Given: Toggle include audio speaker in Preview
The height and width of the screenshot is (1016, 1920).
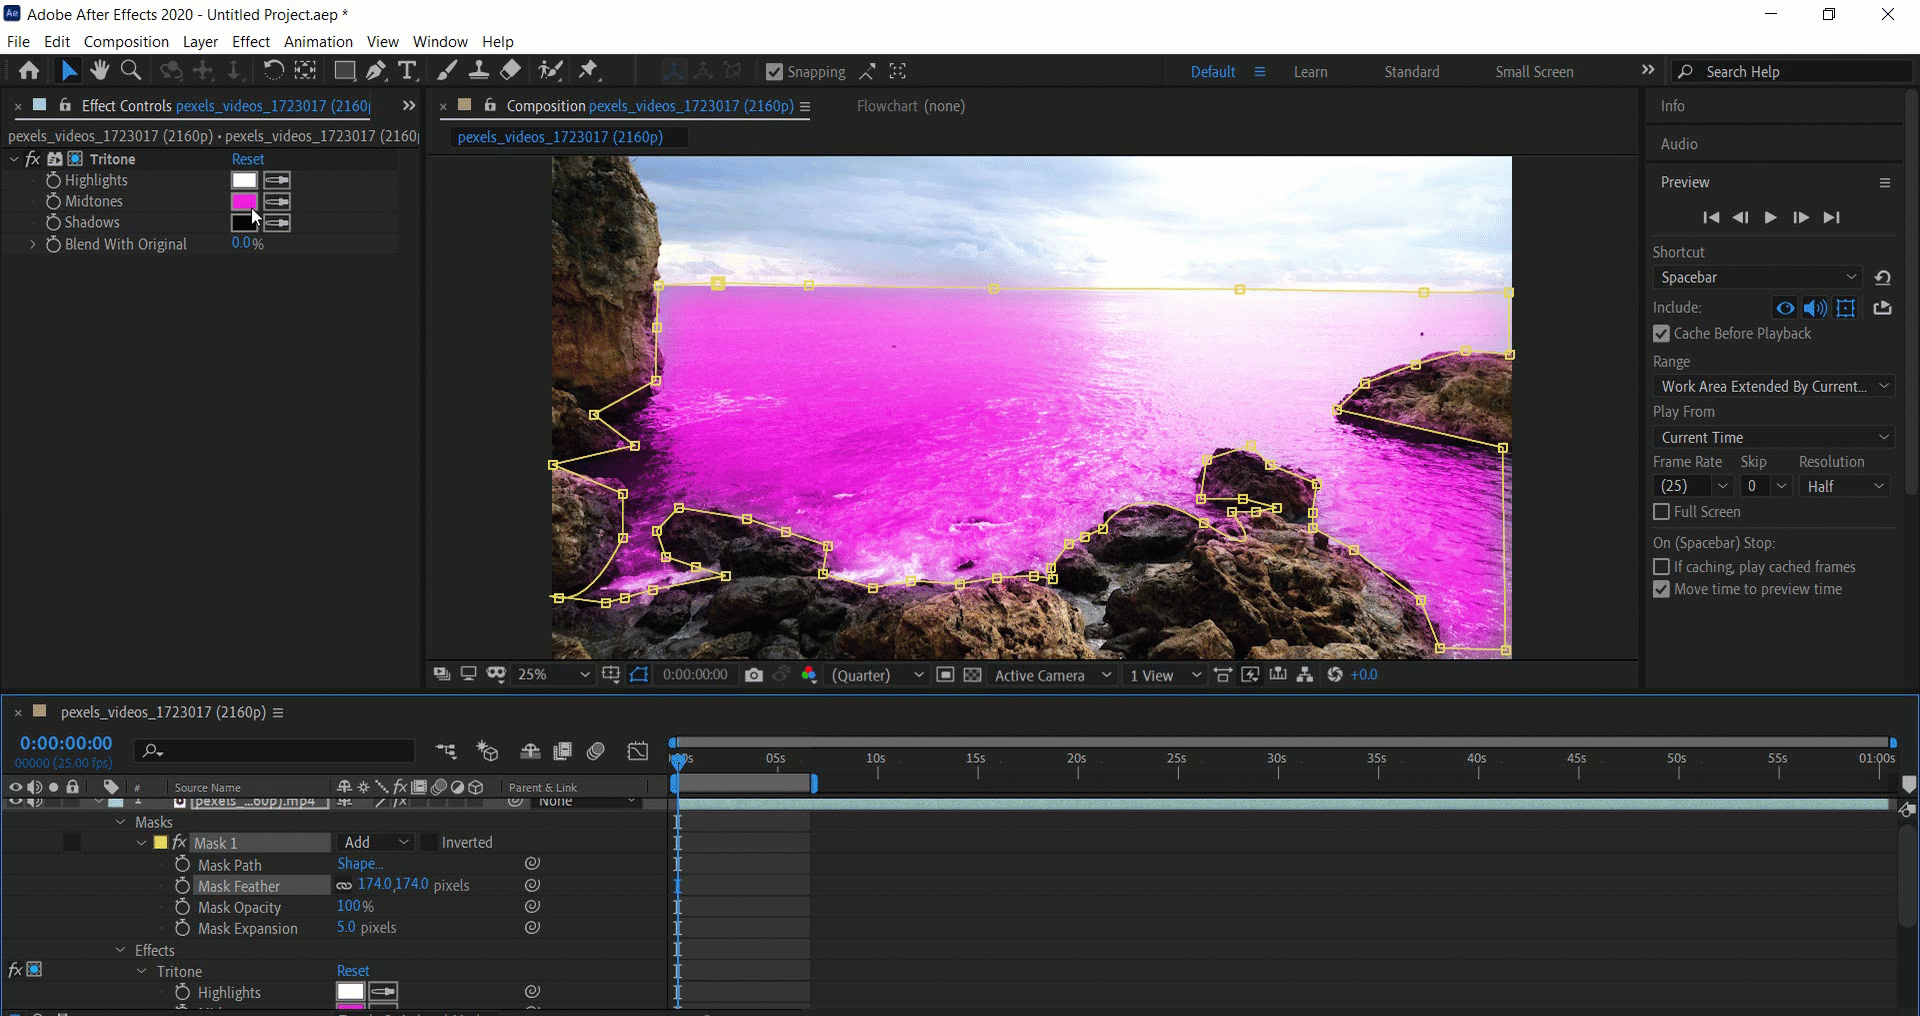Looking at the screenshot, I should point(1816,308).
